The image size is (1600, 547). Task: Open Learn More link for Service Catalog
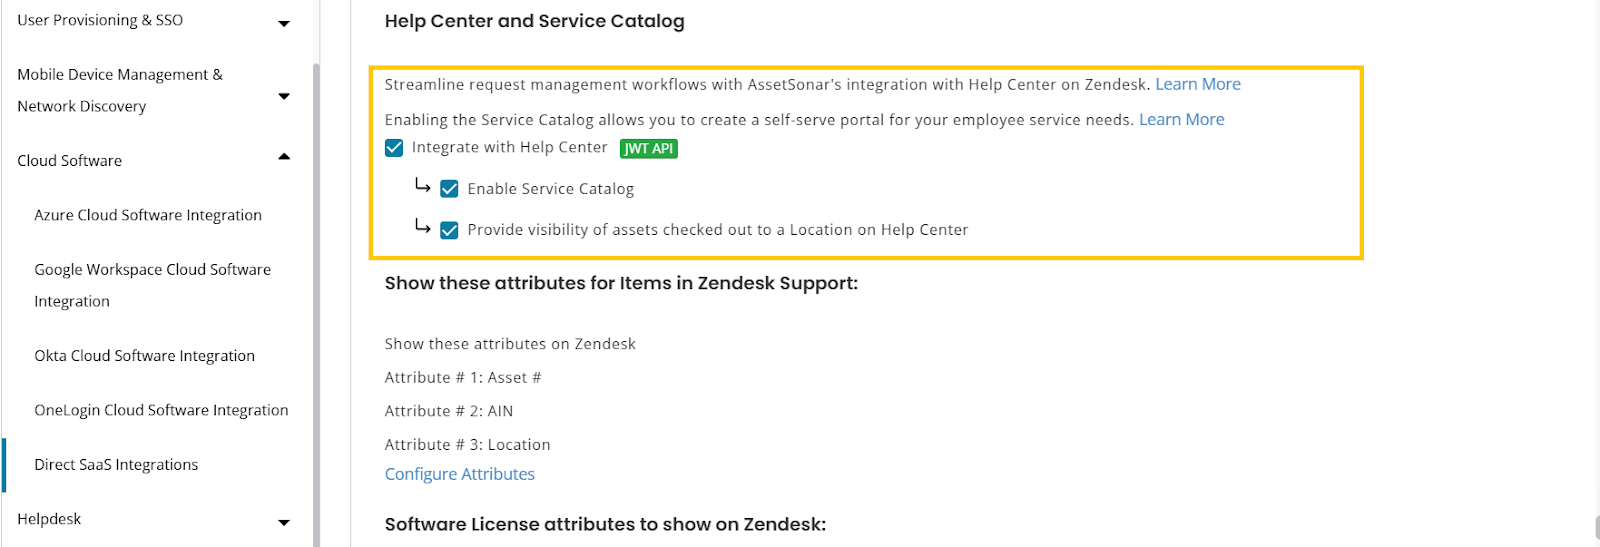1181,120
